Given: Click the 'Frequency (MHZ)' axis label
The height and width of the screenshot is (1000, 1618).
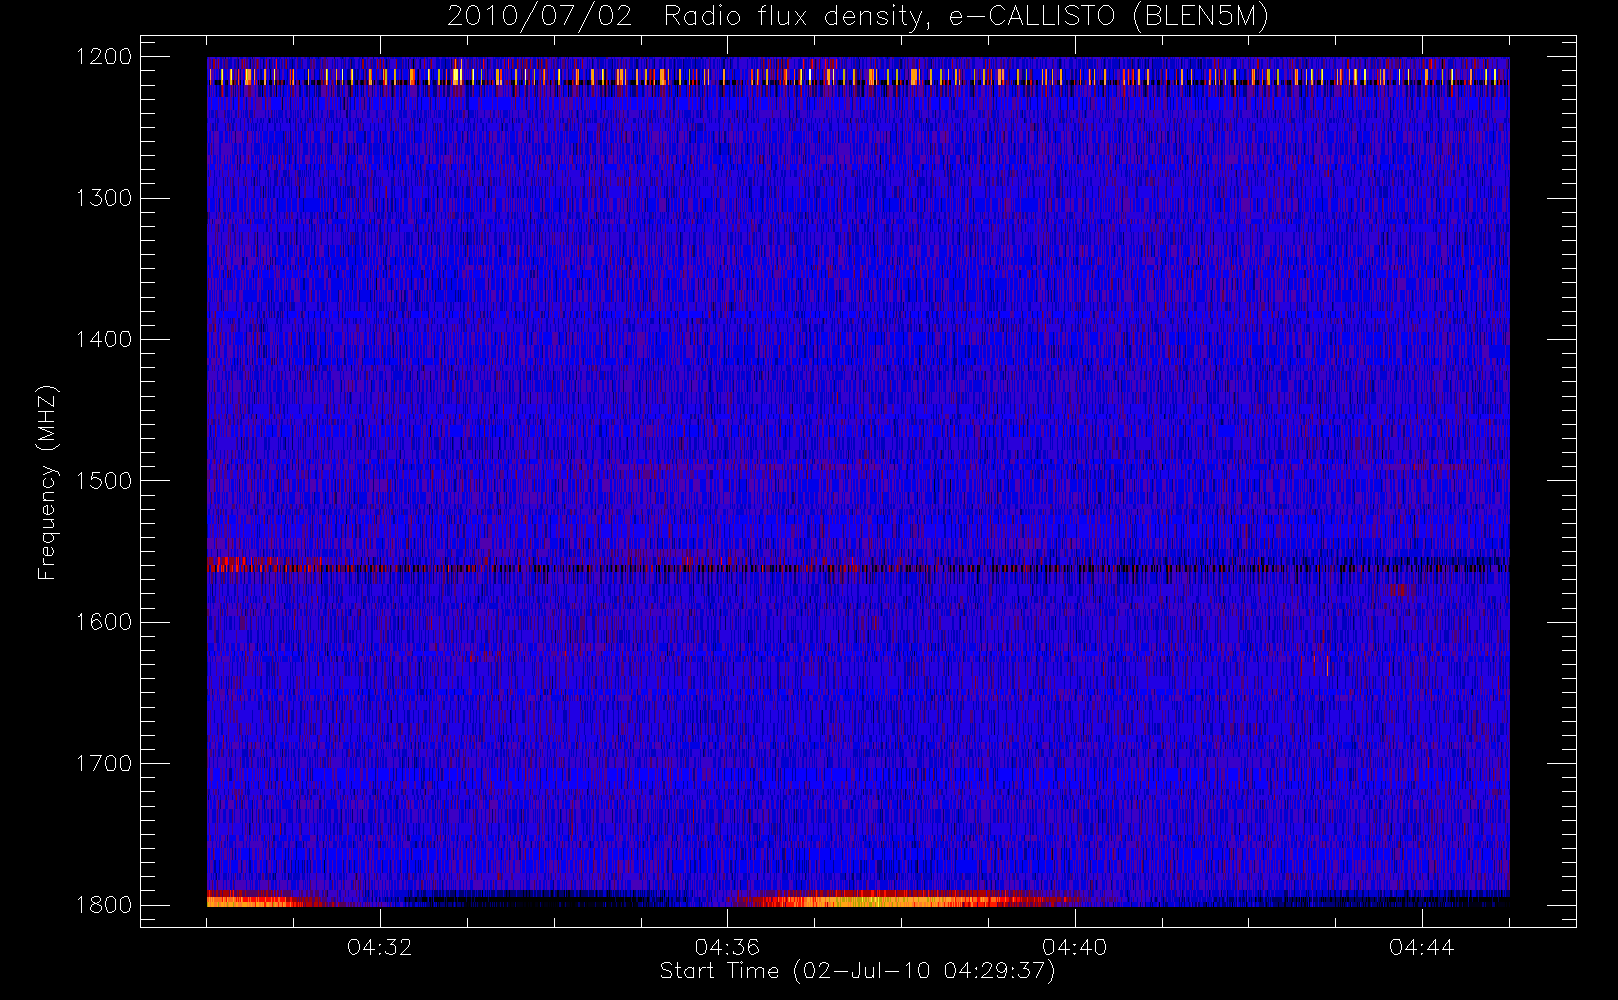Looking at the screenshot, I should (47, 482).
